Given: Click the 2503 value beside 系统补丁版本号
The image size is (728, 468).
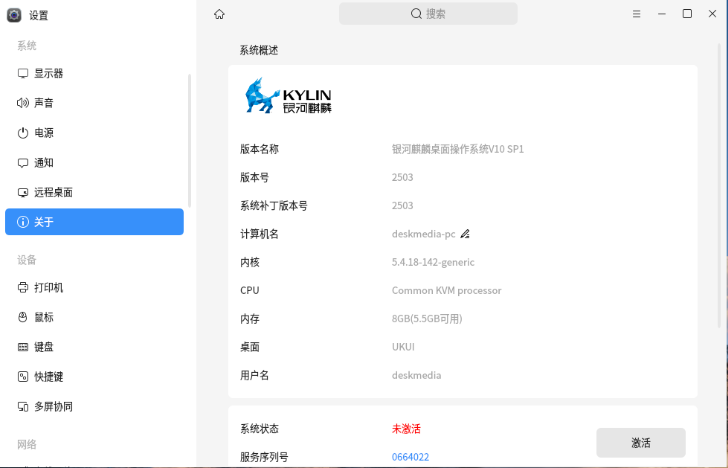Looking at the screenshot, I should tap(403, 206).
